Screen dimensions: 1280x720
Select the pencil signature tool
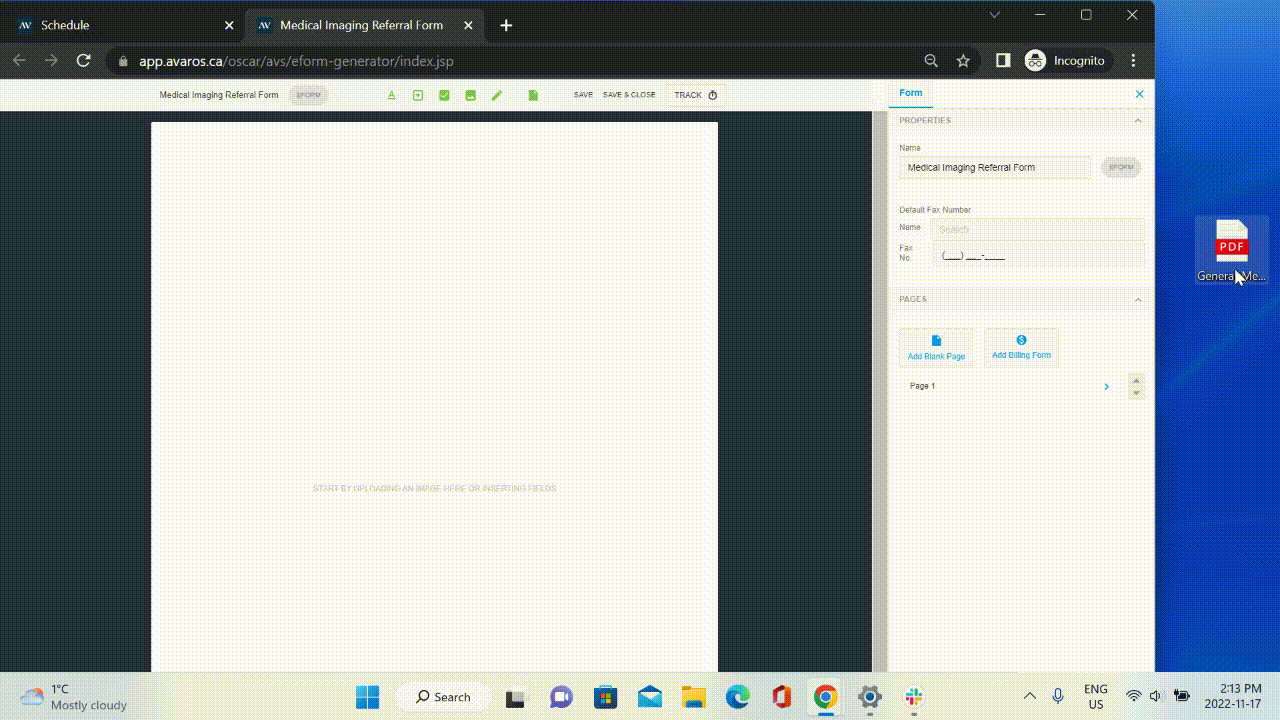[497, 95]
